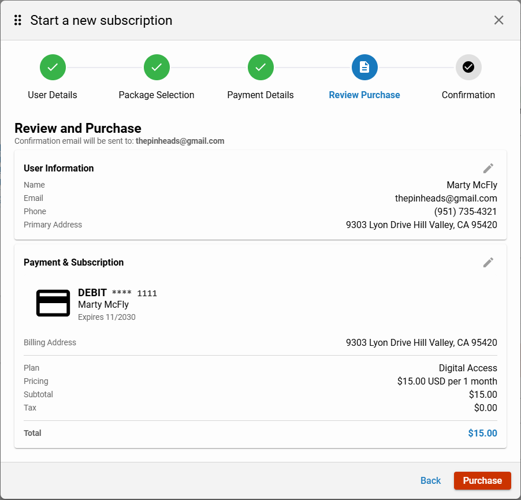
Task: Go to User Details step label
Action: tap(52, 95)
